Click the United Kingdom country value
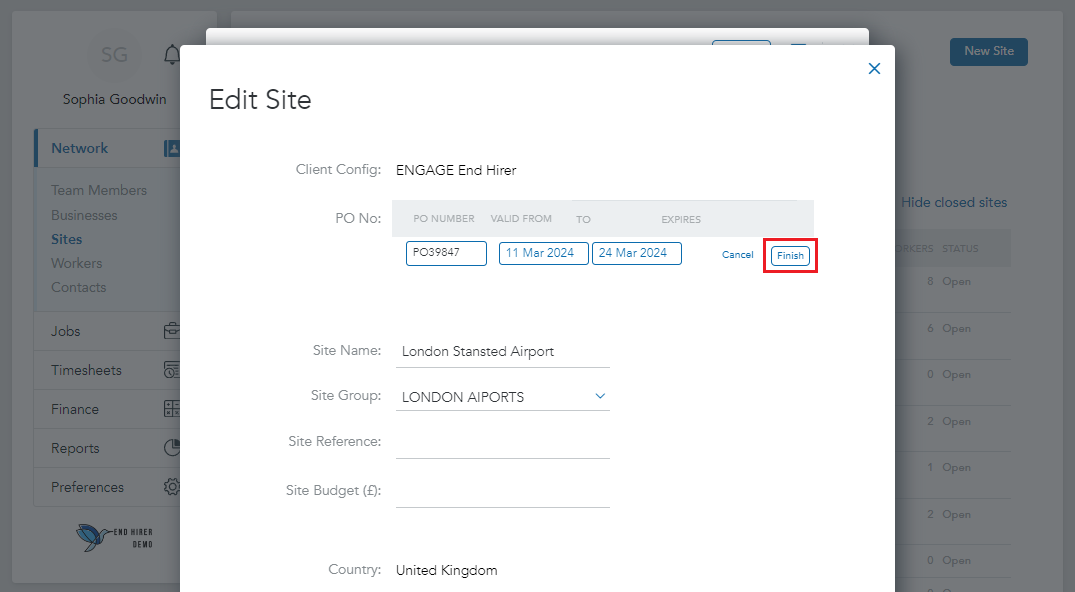 [446, 571]
